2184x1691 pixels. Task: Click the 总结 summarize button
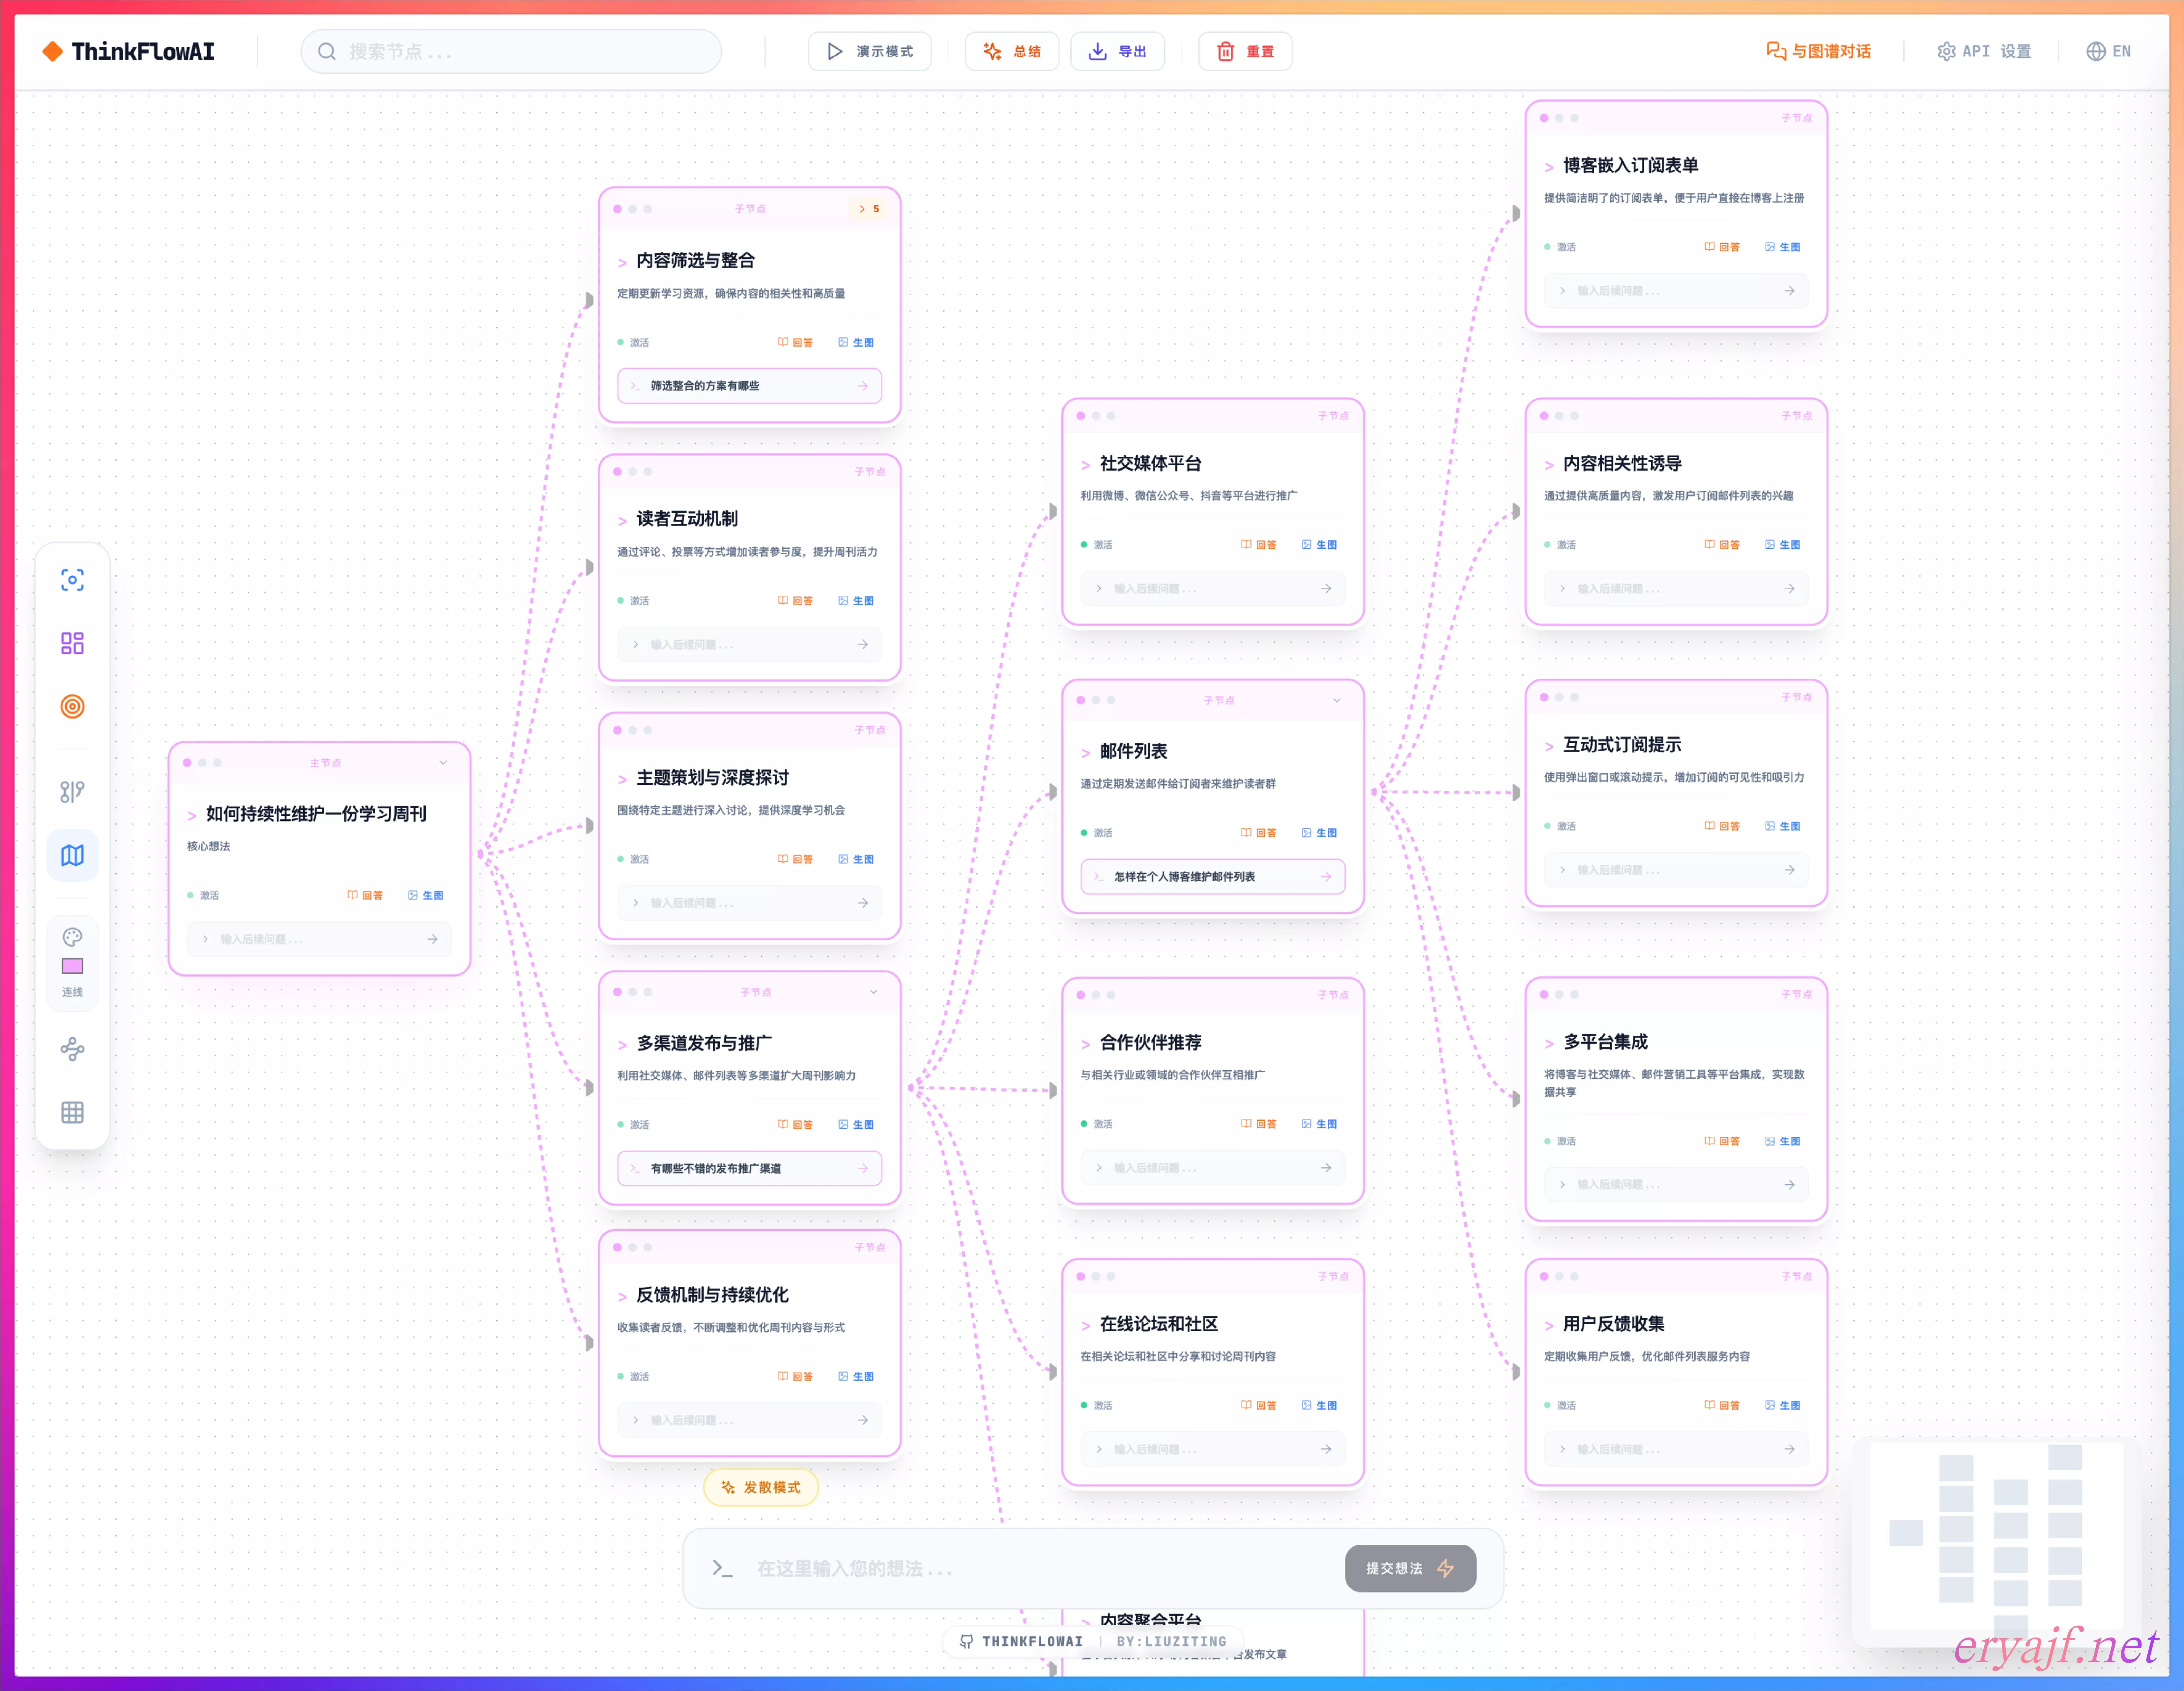coord(1012,51)
